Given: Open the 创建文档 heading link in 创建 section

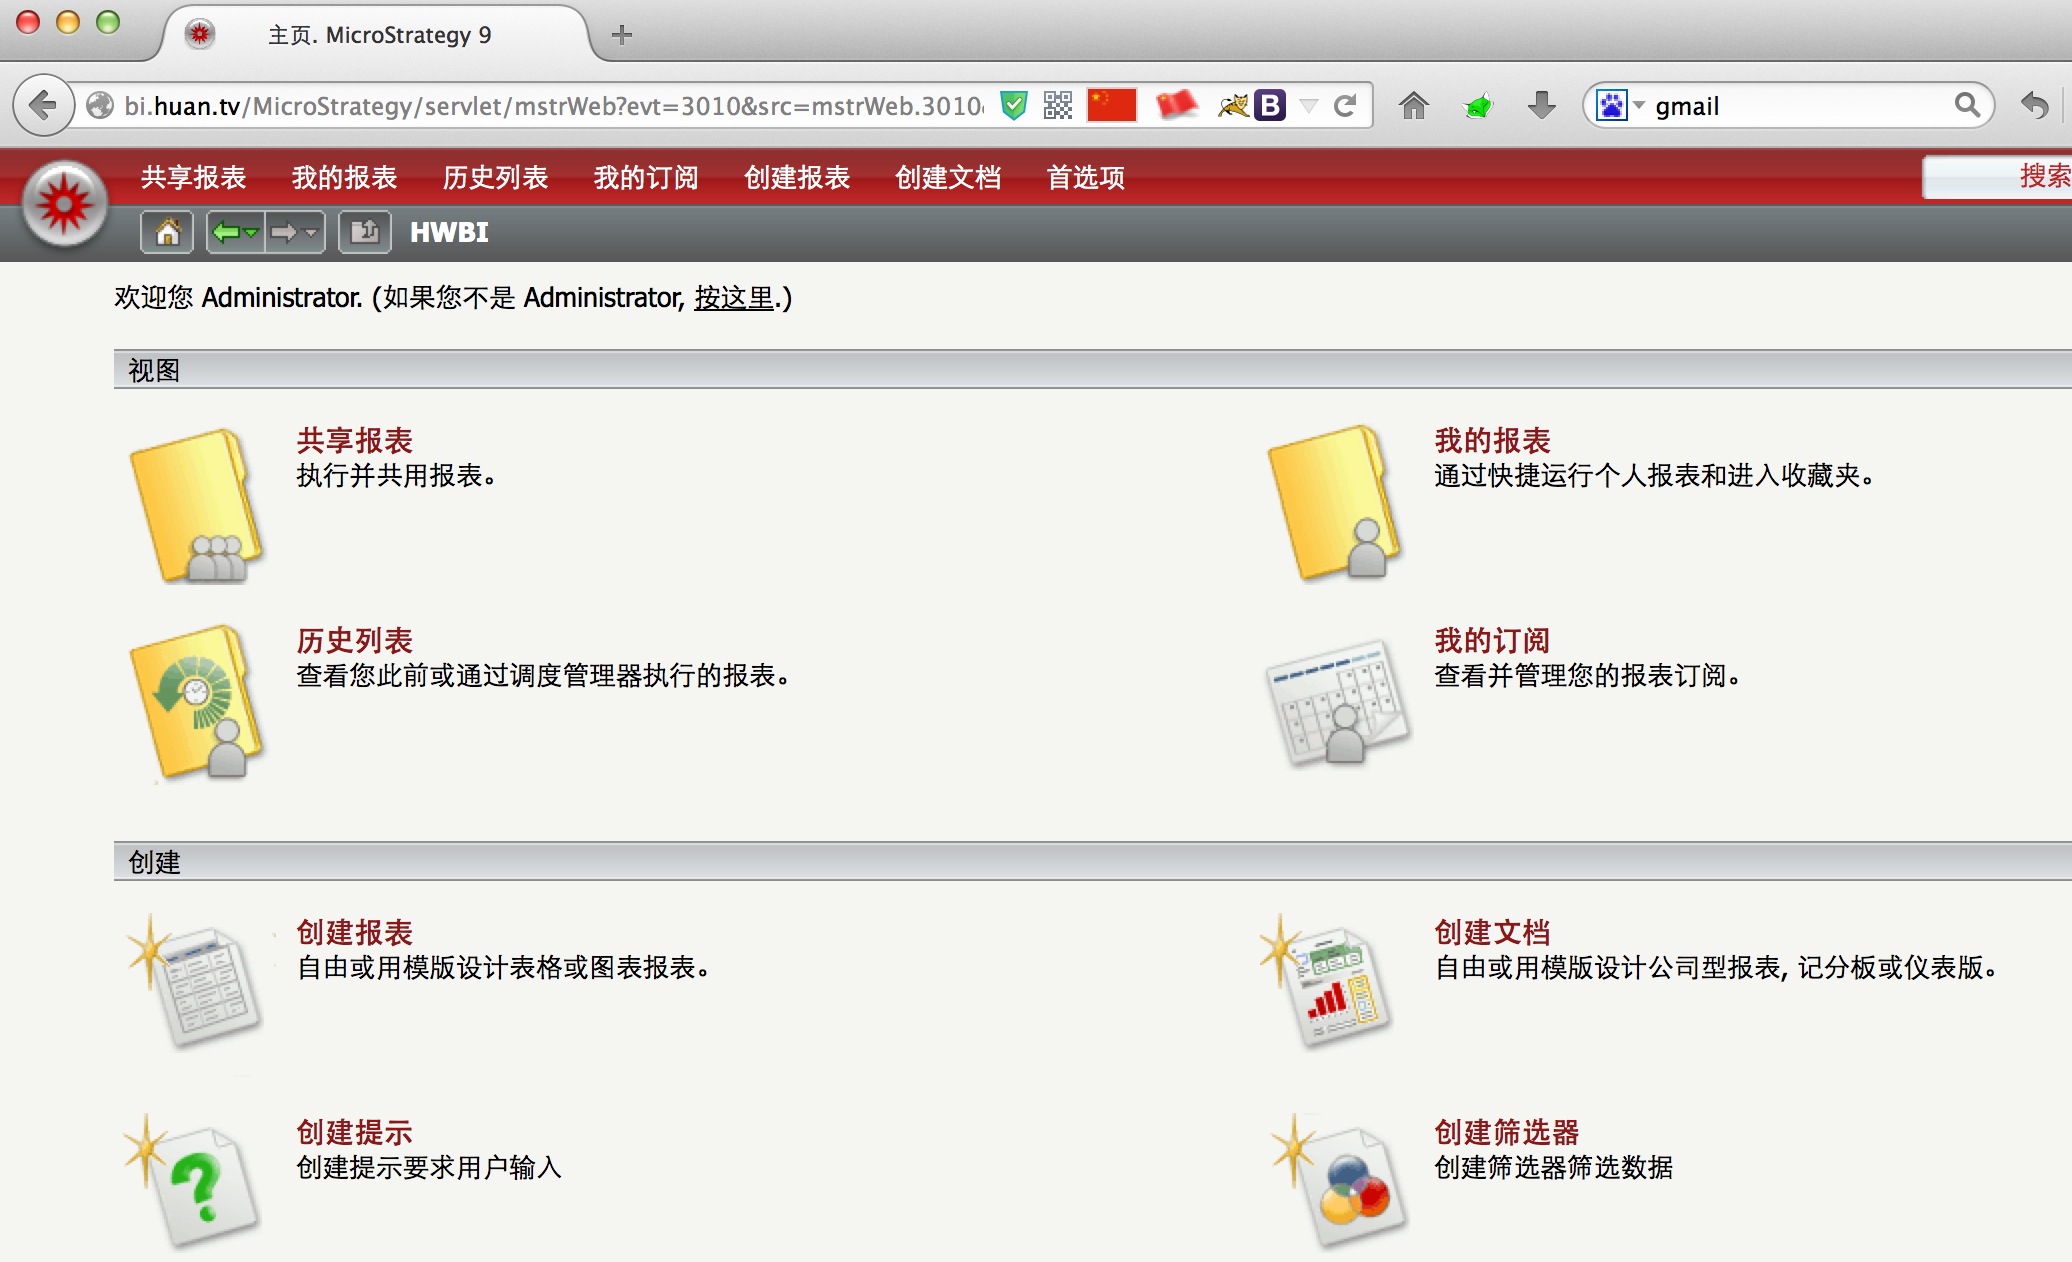Looking at the screenshot, I should click(1492, 932).
